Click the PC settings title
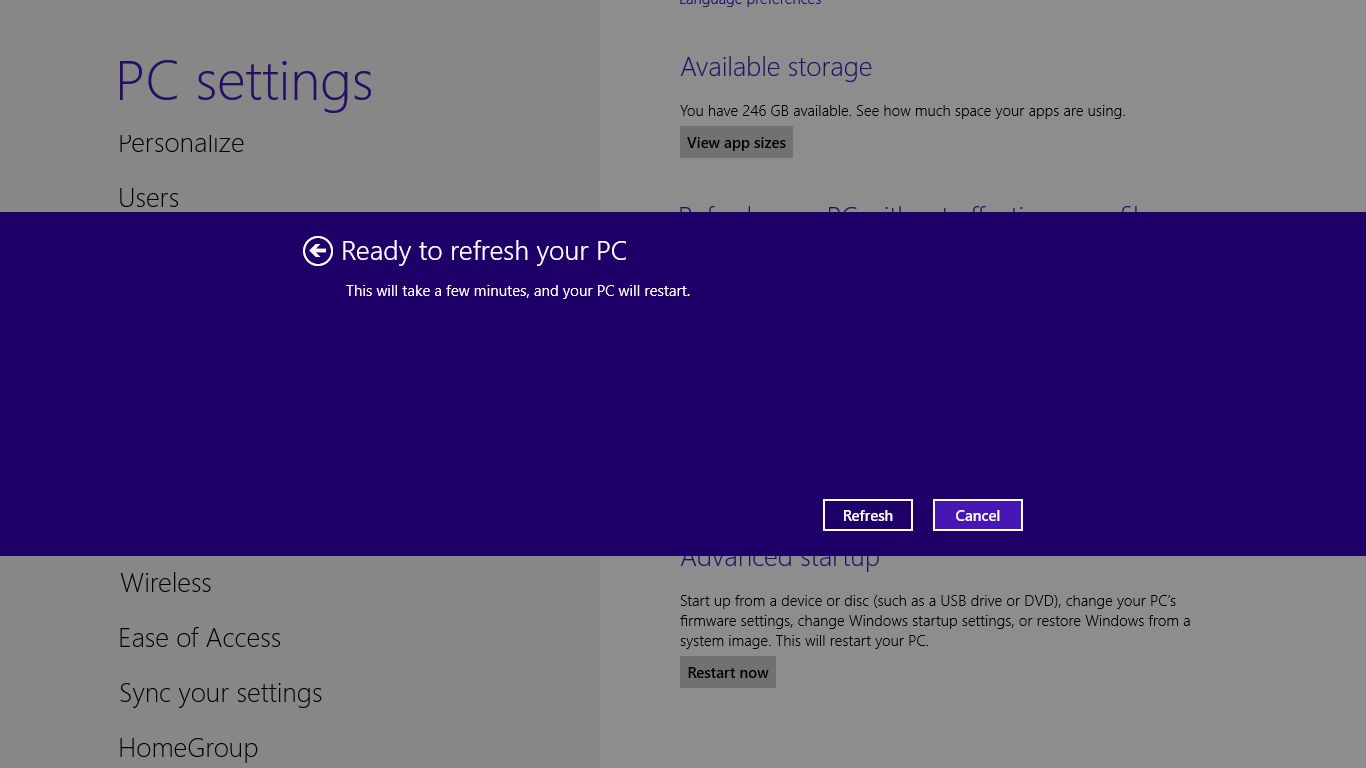 point(245,82)
